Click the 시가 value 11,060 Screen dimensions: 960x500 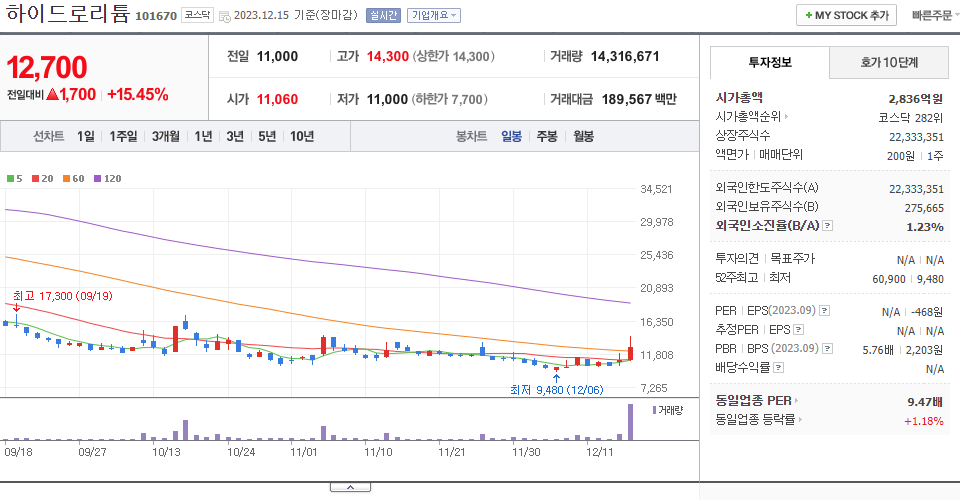pyautogui.click(x=277, y=99)
